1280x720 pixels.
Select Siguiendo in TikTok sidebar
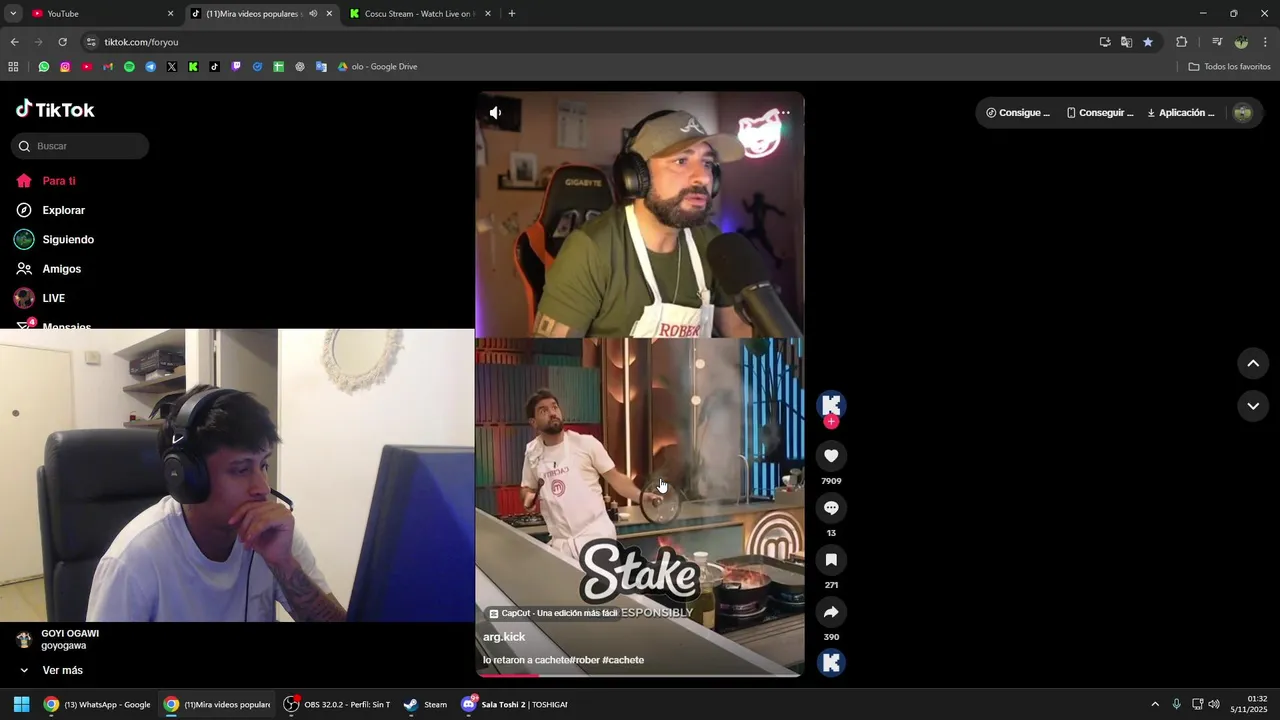click(x=68, y=240)
